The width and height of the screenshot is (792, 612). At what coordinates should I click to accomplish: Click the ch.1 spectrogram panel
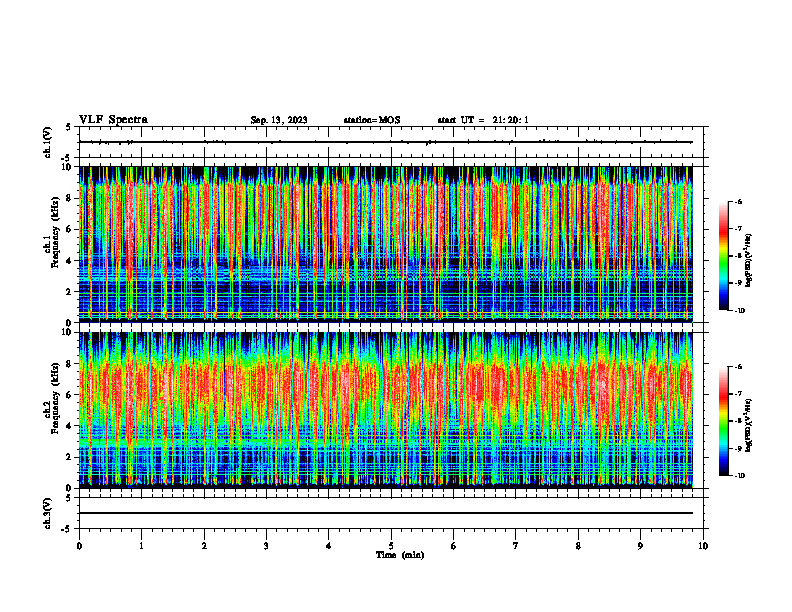coord(385,244)
